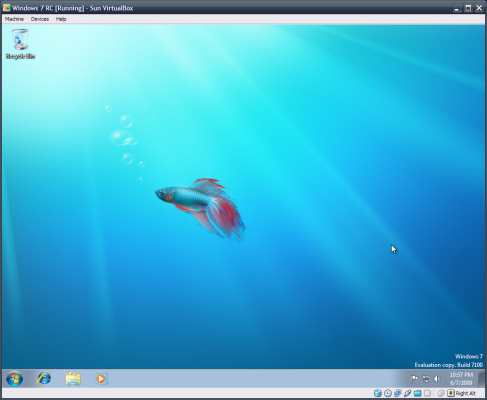Viewport: 487px width, 400px height.
Task: Open Windows Explorer folder taskbar icon
Action: pyautogui.click(x=73, y=379)
